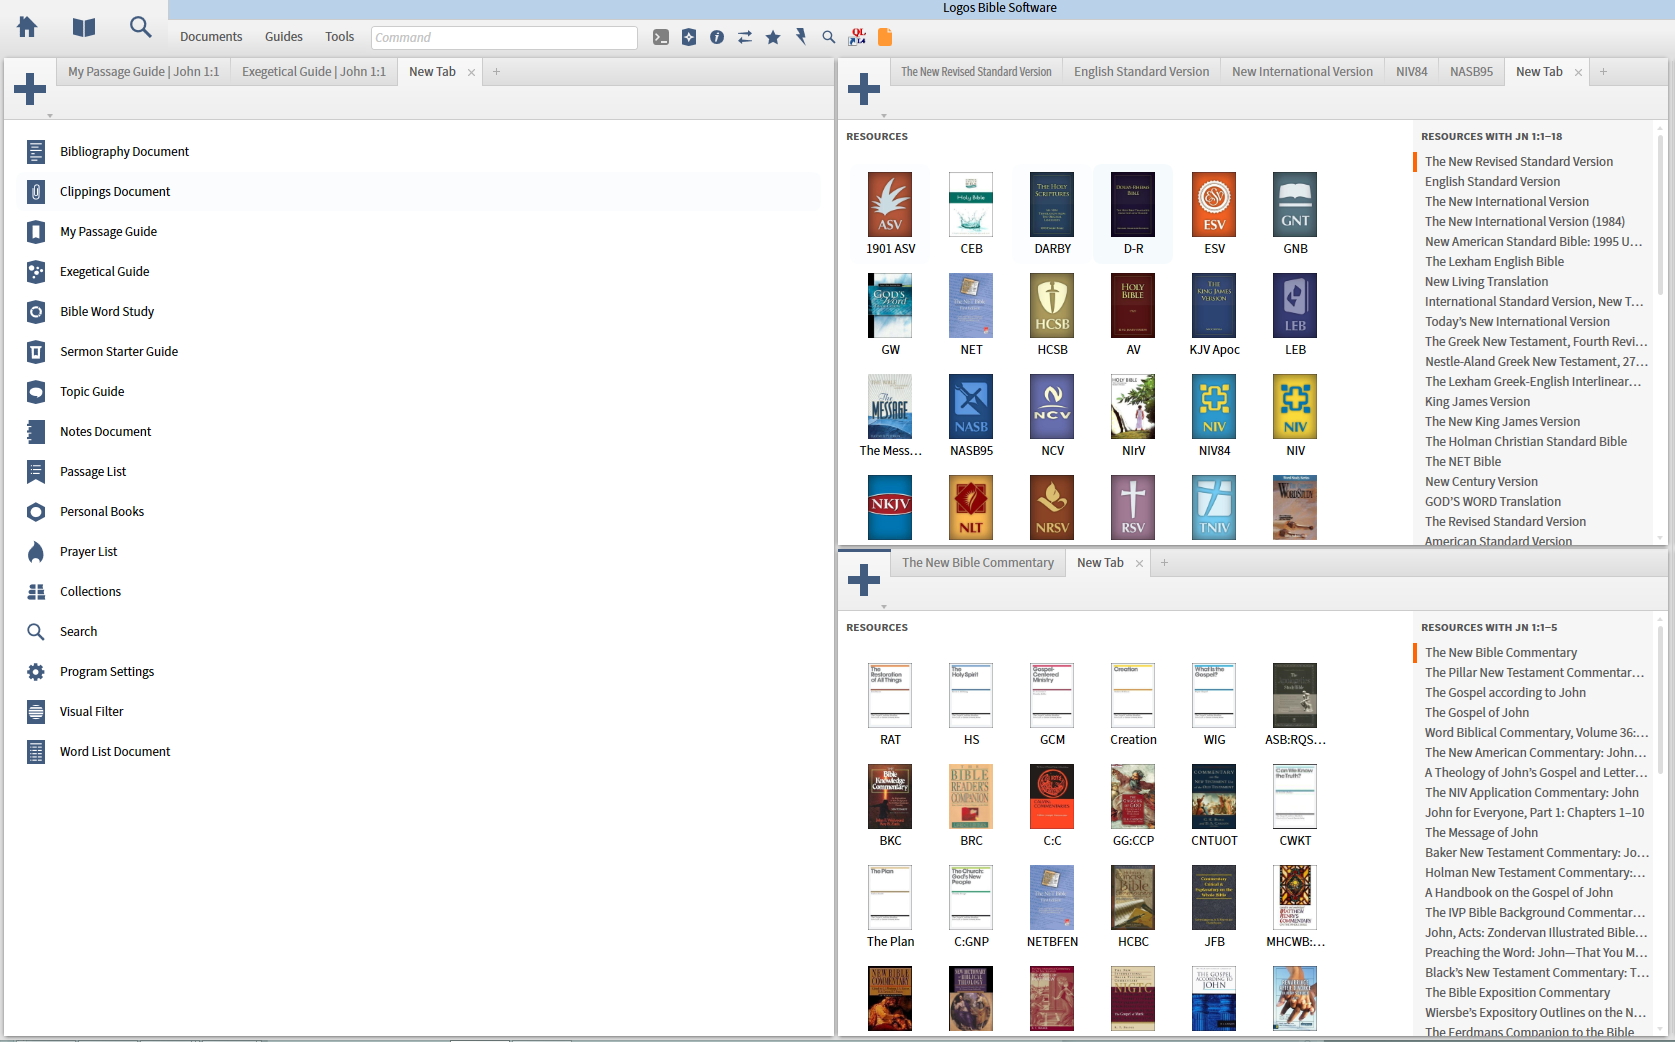Open The Message of John link
Image resolution: width=1675 pixels, height=1042 pixels.
point(1481,833)
